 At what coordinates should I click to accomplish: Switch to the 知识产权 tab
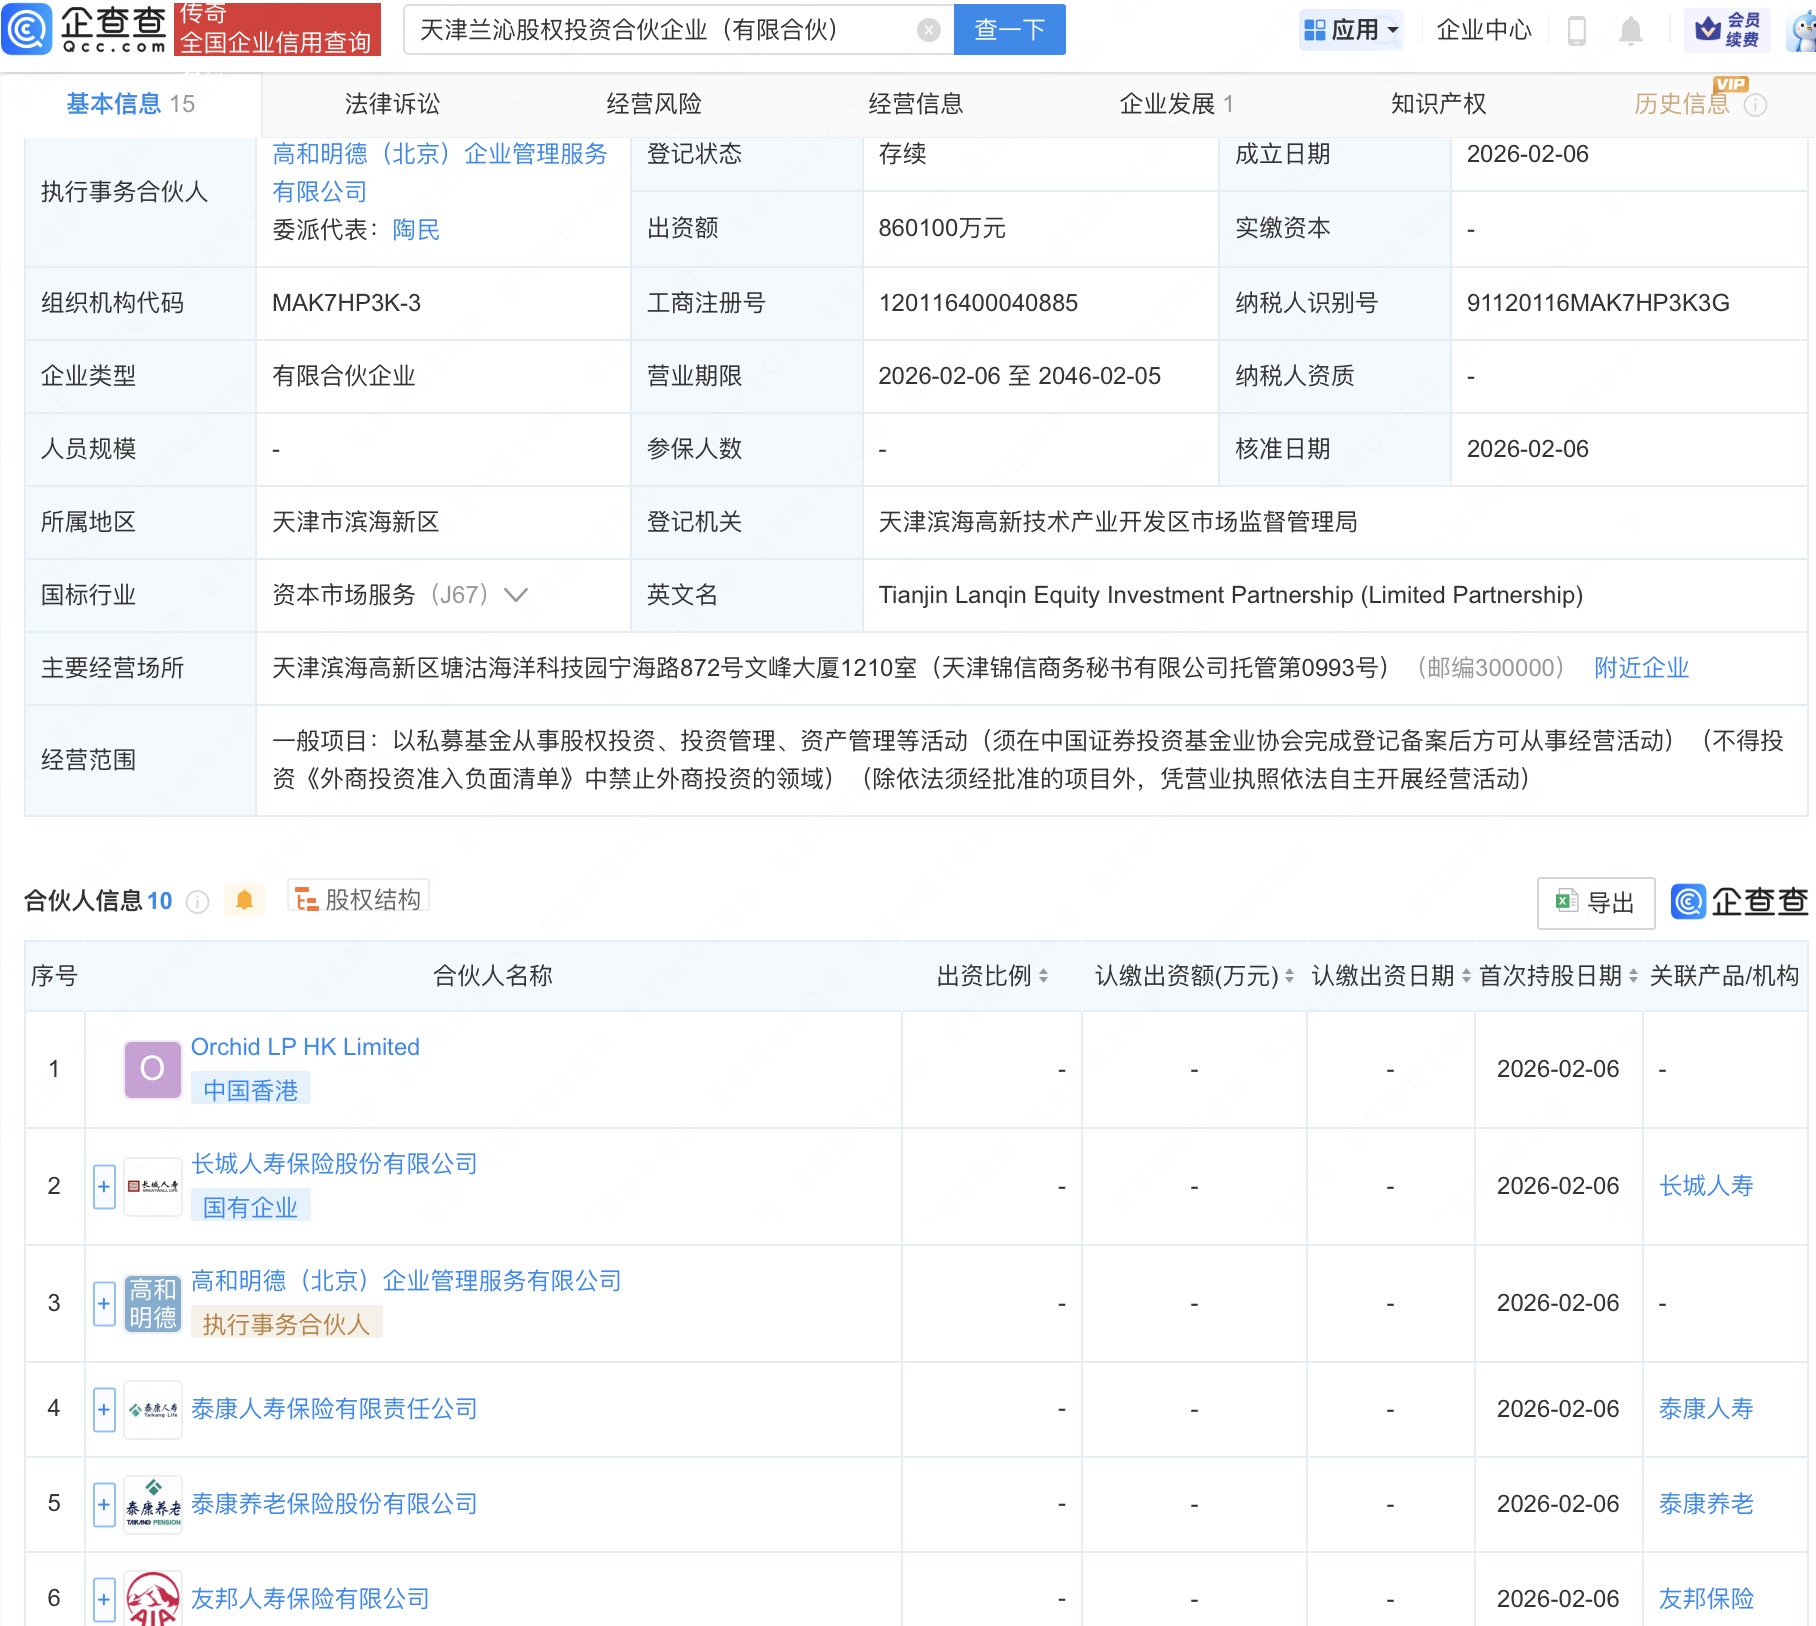pyautogui.click(x=1437, y=104)
